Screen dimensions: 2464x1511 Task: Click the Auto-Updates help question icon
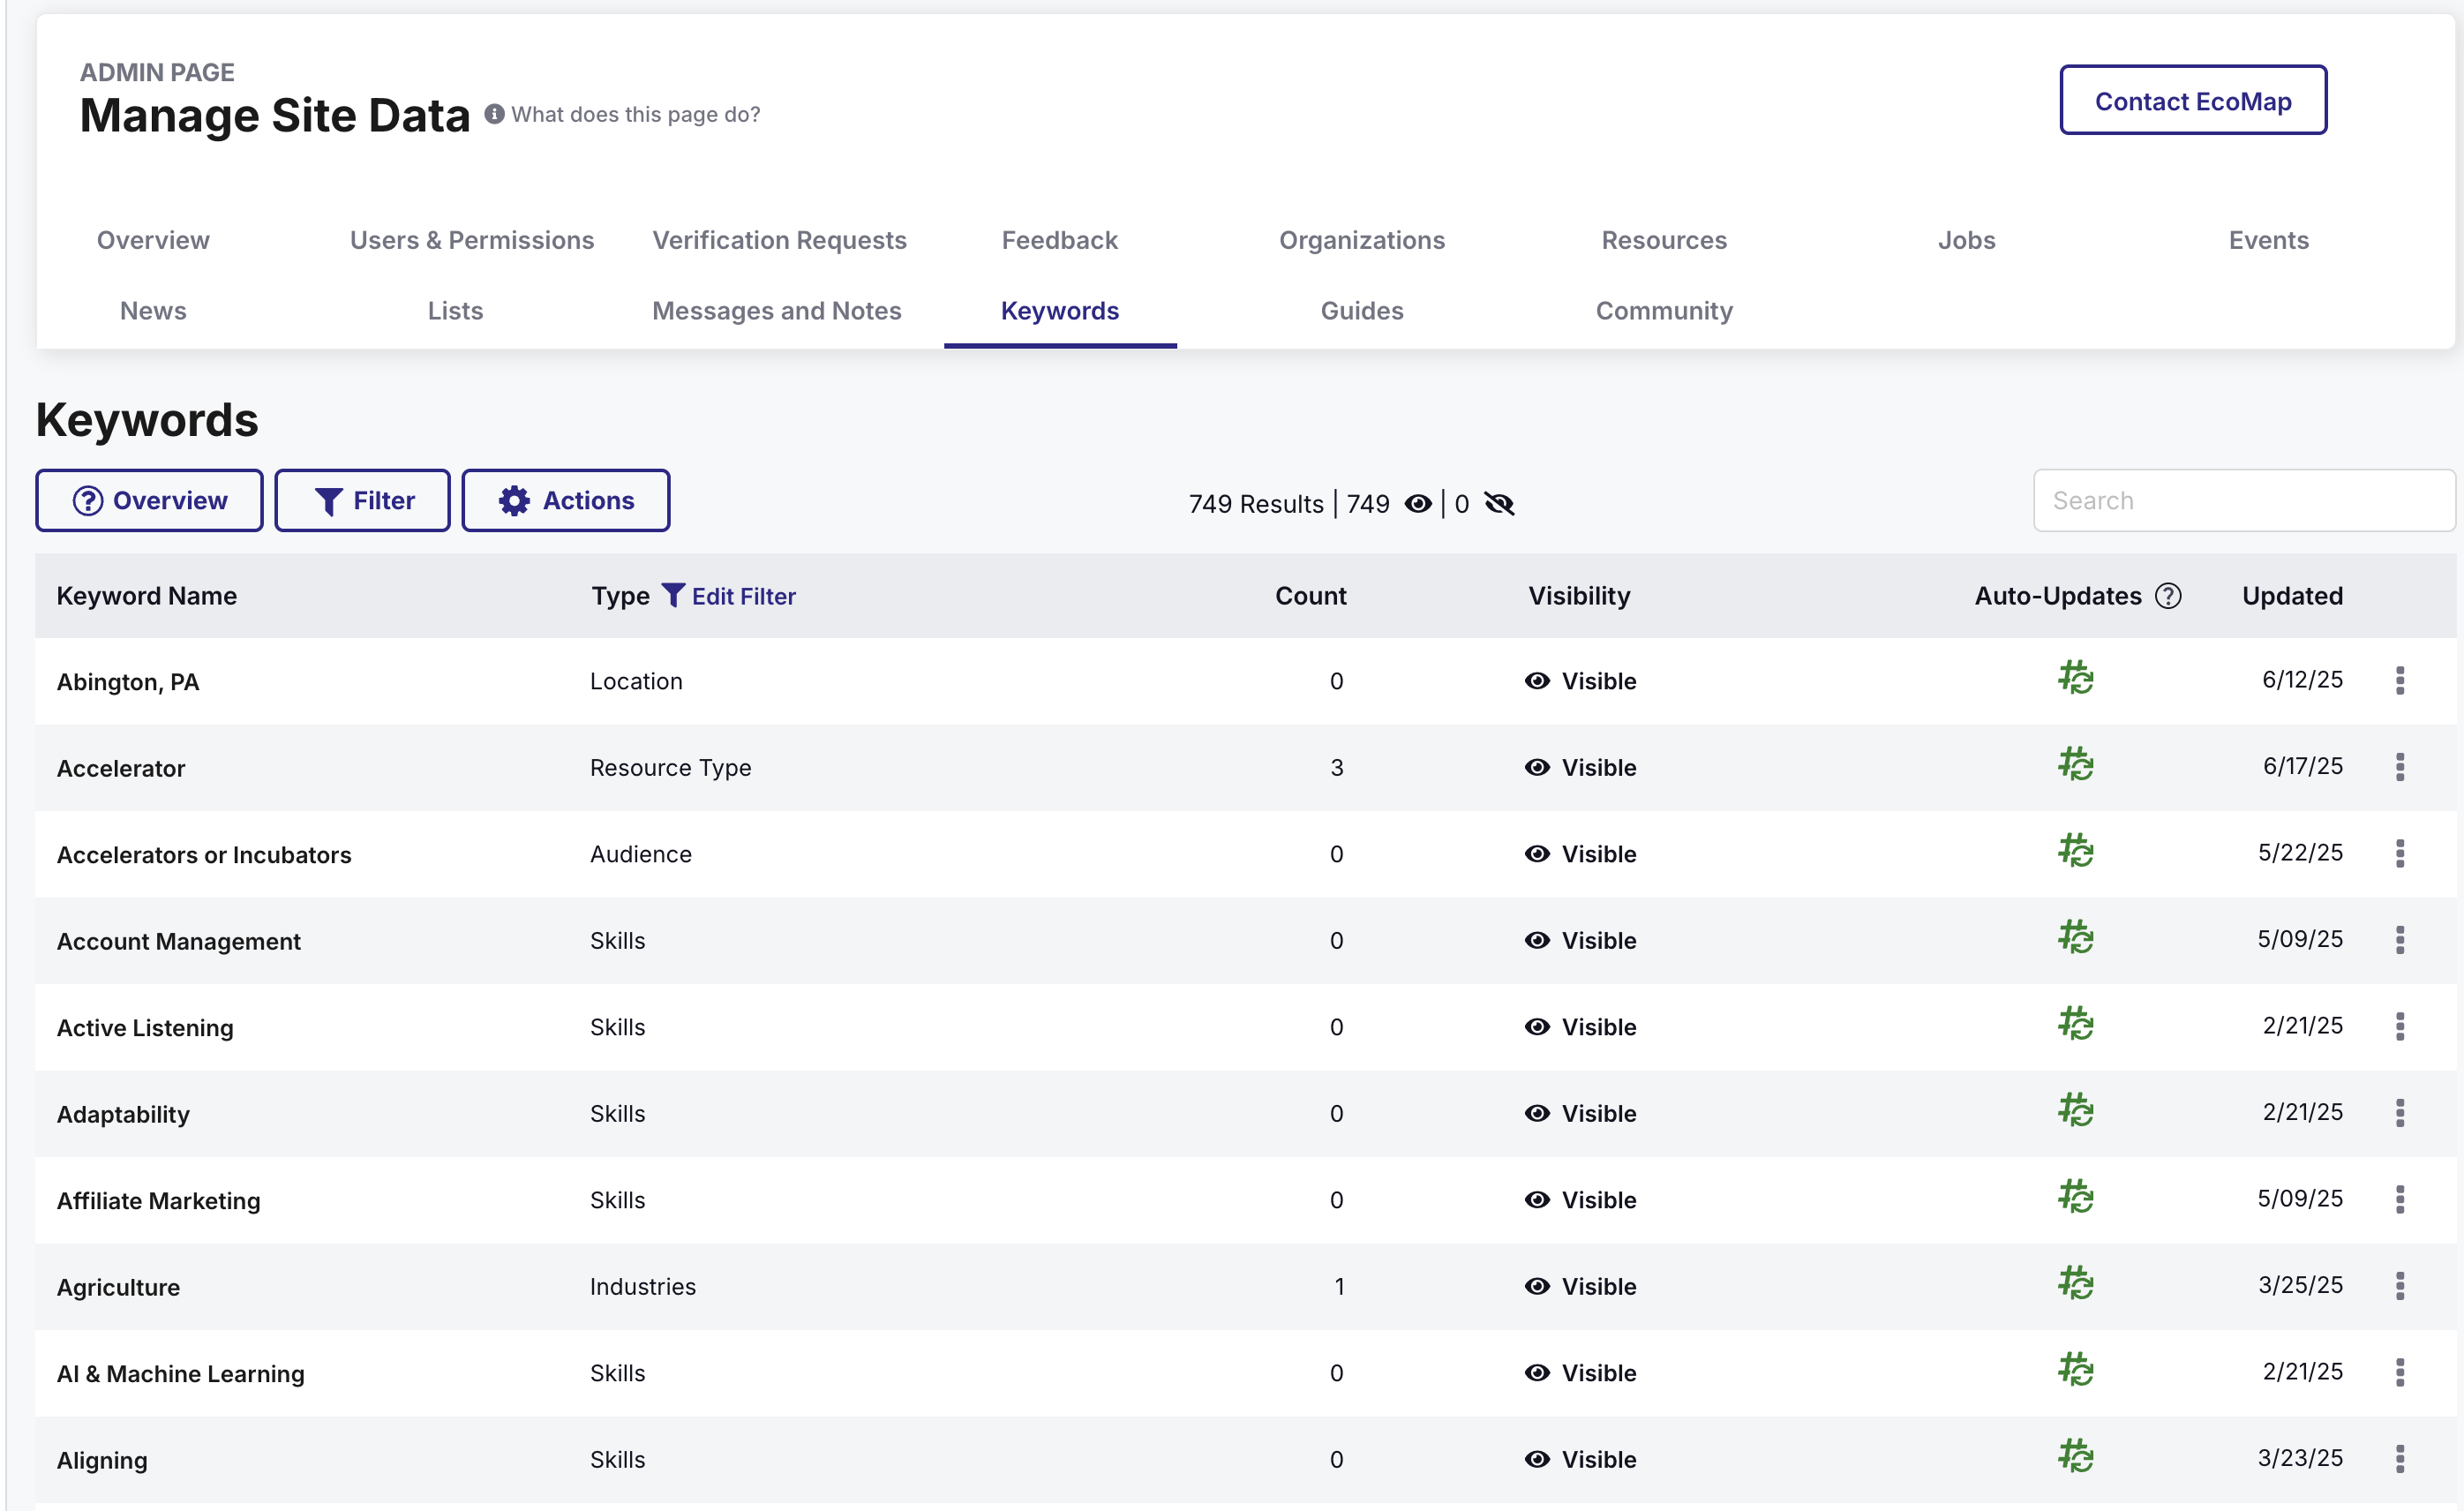pyautogui.click(x=2168, y=596)
